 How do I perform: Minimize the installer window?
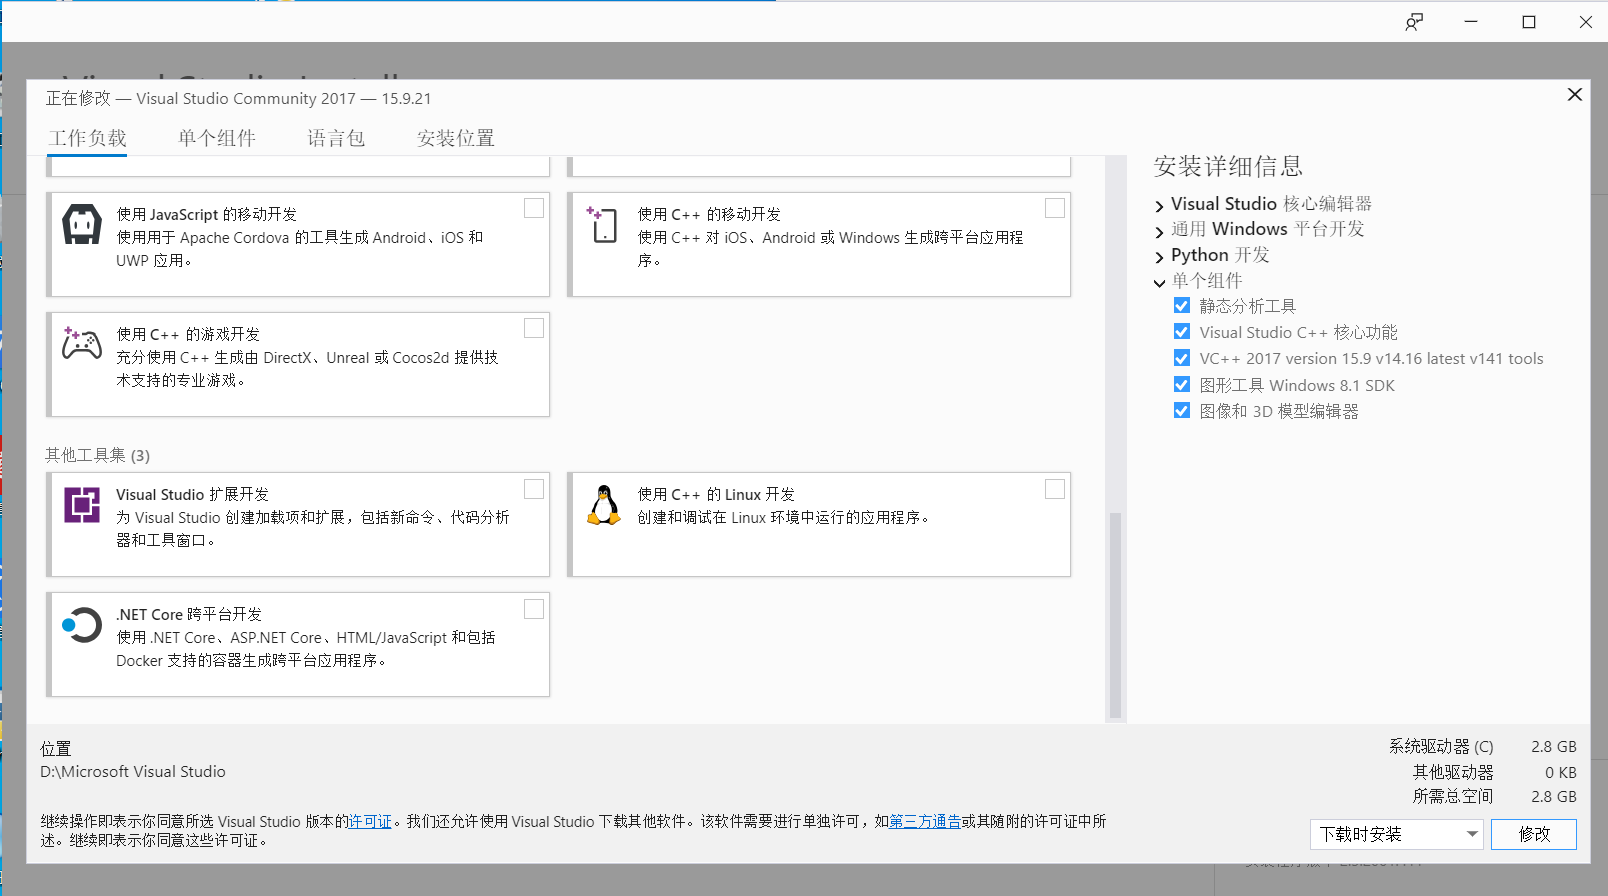1471,22
